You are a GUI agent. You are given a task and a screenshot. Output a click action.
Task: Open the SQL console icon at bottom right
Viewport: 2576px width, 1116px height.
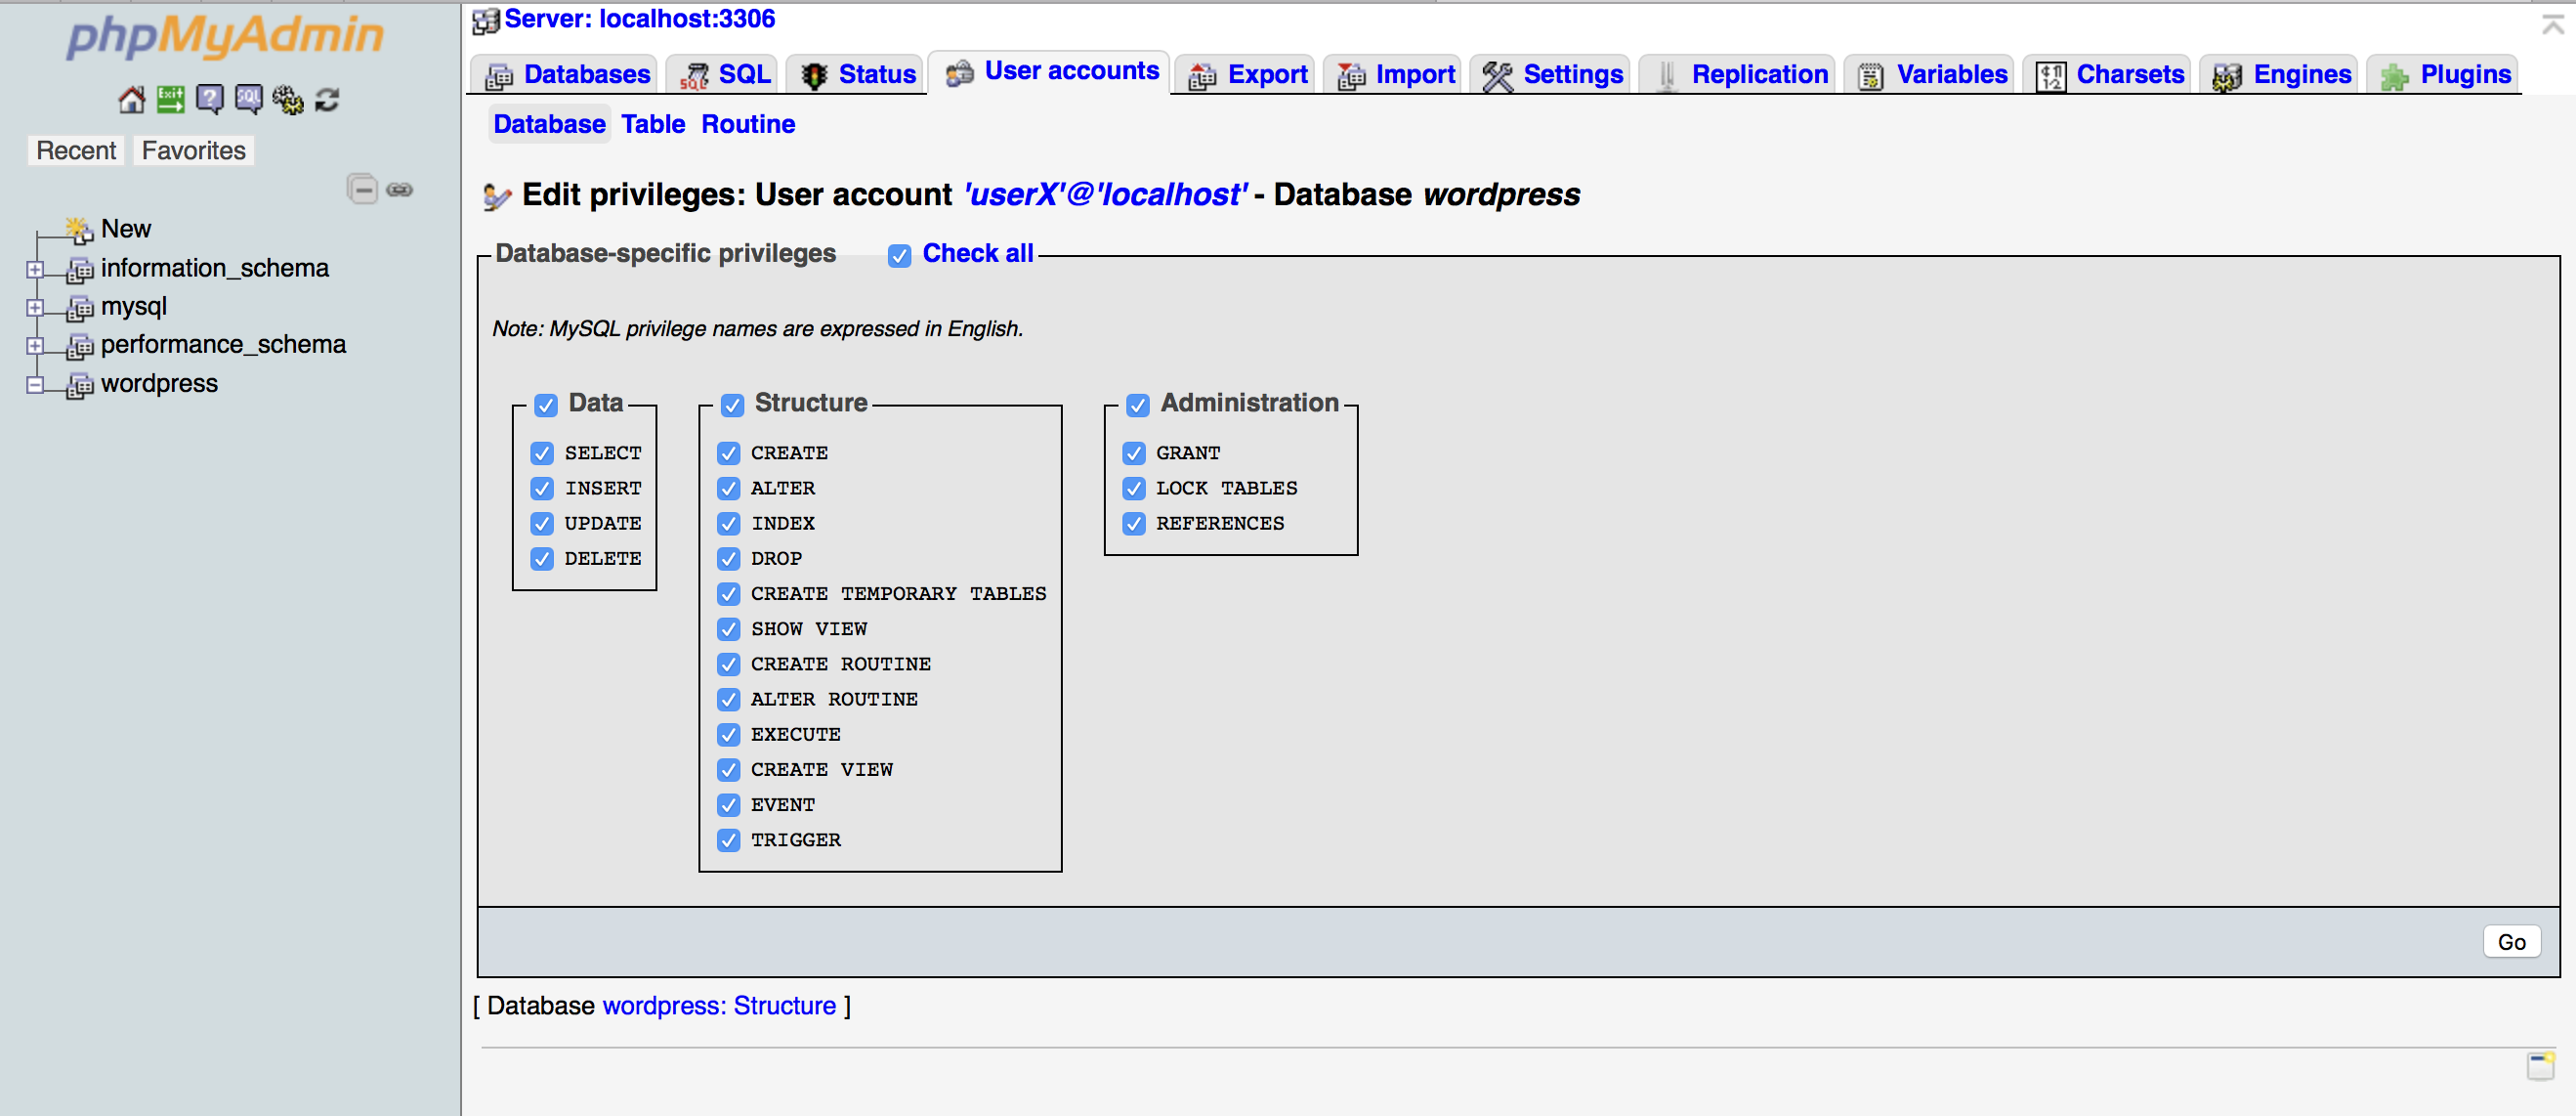(2541, 1066)
